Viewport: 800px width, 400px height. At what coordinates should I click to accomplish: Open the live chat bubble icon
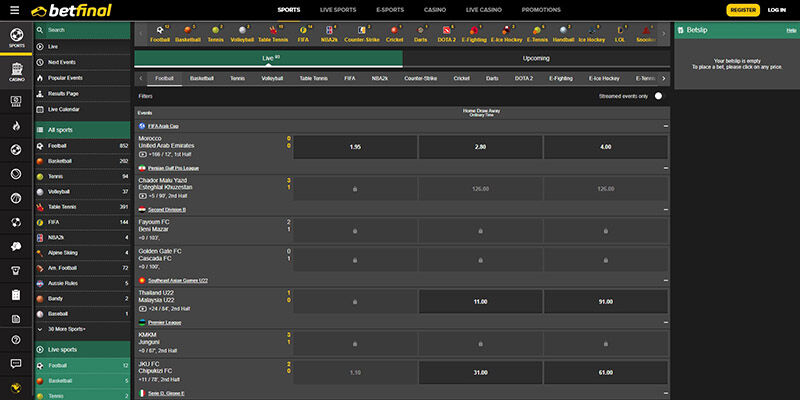click(16, 364)
